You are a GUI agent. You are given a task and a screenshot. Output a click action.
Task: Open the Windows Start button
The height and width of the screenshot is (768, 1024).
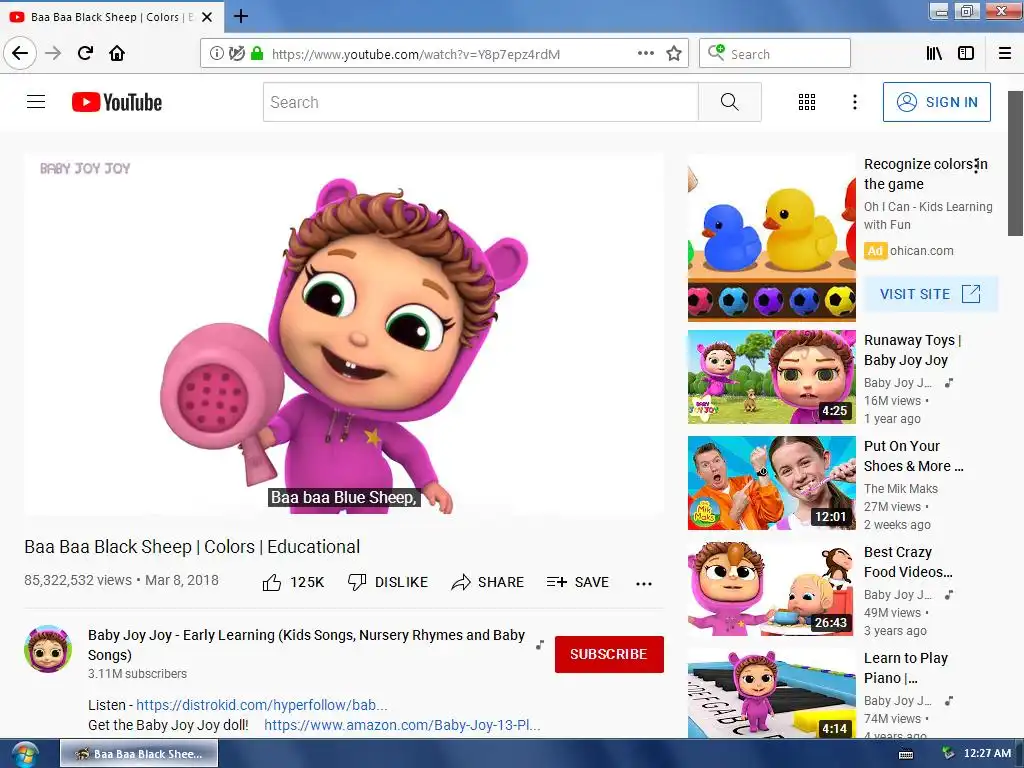pyautogui.click(x=24, y=754)
